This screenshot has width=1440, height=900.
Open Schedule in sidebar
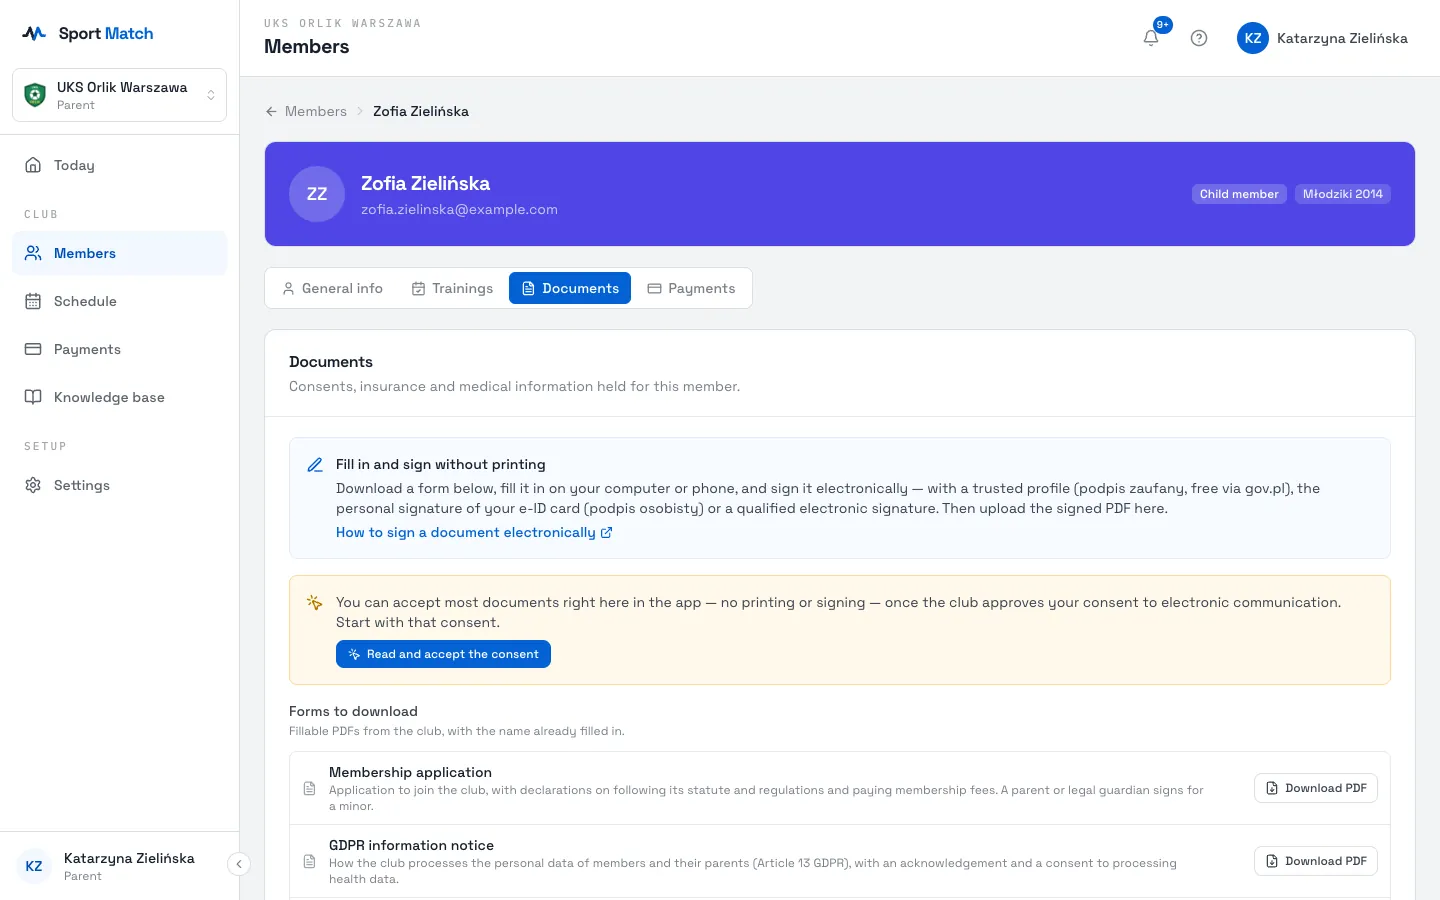119,301
